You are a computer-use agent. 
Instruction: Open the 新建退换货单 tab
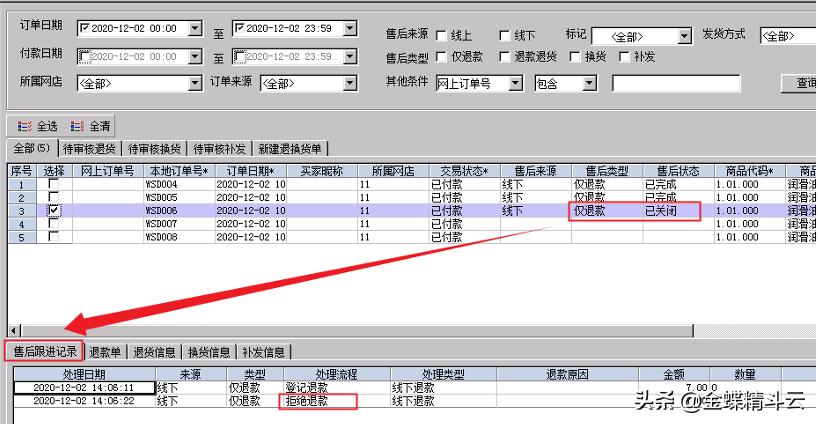tap(290, 149)
